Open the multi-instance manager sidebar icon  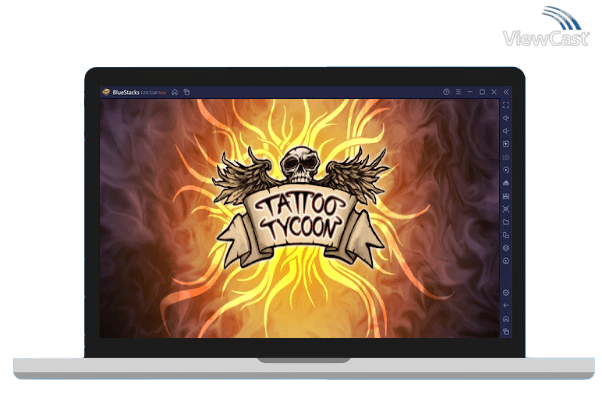[x=506, y=235]
